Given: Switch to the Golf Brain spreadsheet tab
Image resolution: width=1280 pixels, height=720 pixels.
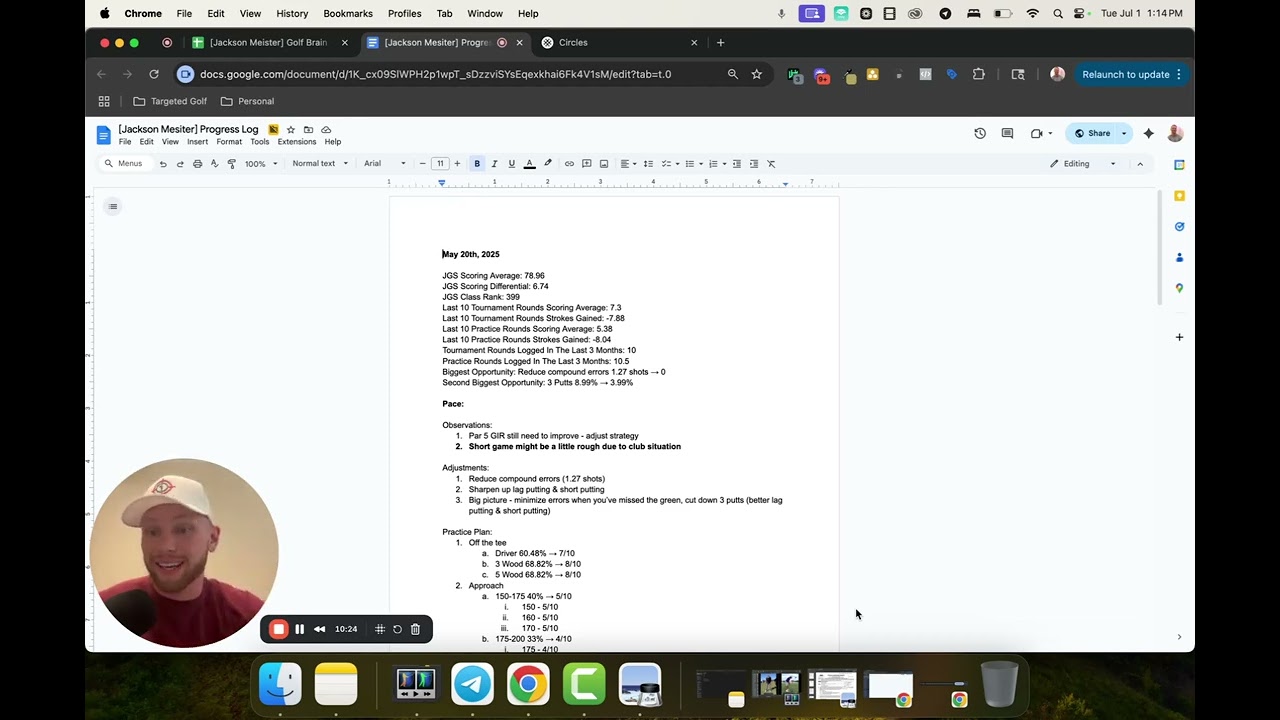Looking at the screenshot, I should (267, 43).
